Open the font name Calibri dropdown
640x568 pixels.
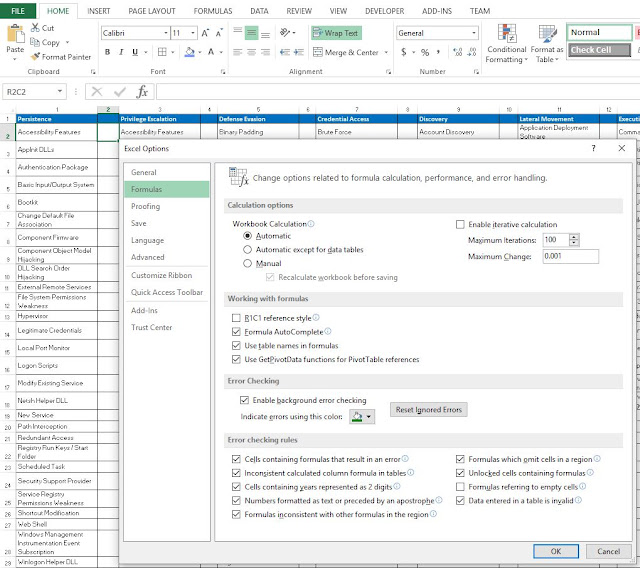pos(166,33)
